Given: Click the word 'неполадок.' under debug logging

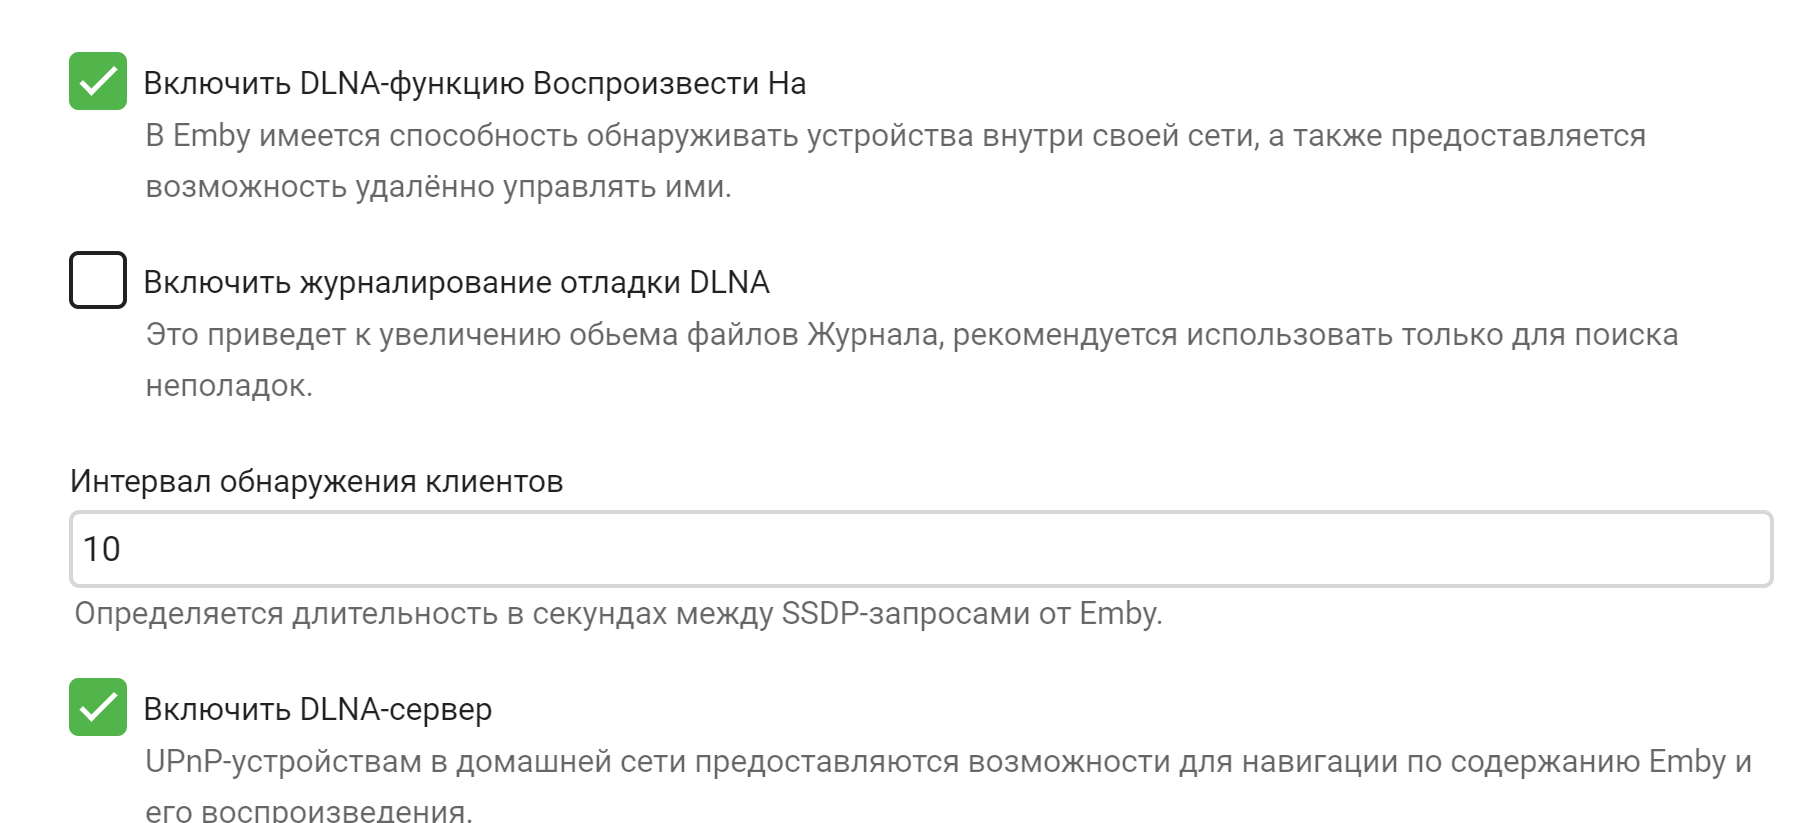Looking at the screenshot, I should (229, 386).
